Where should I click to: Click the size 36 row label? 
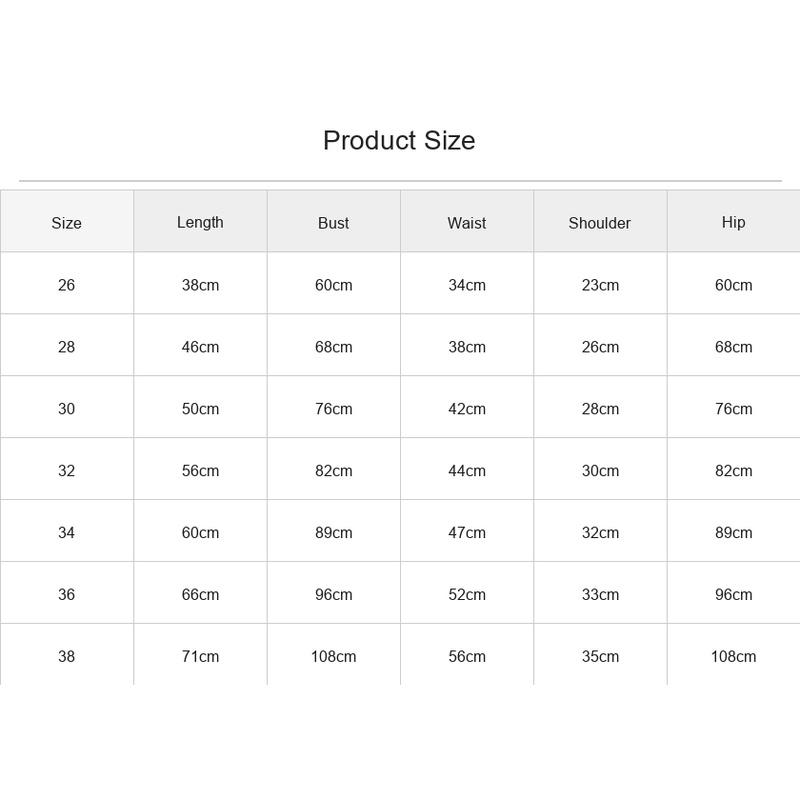click(66, 594)
